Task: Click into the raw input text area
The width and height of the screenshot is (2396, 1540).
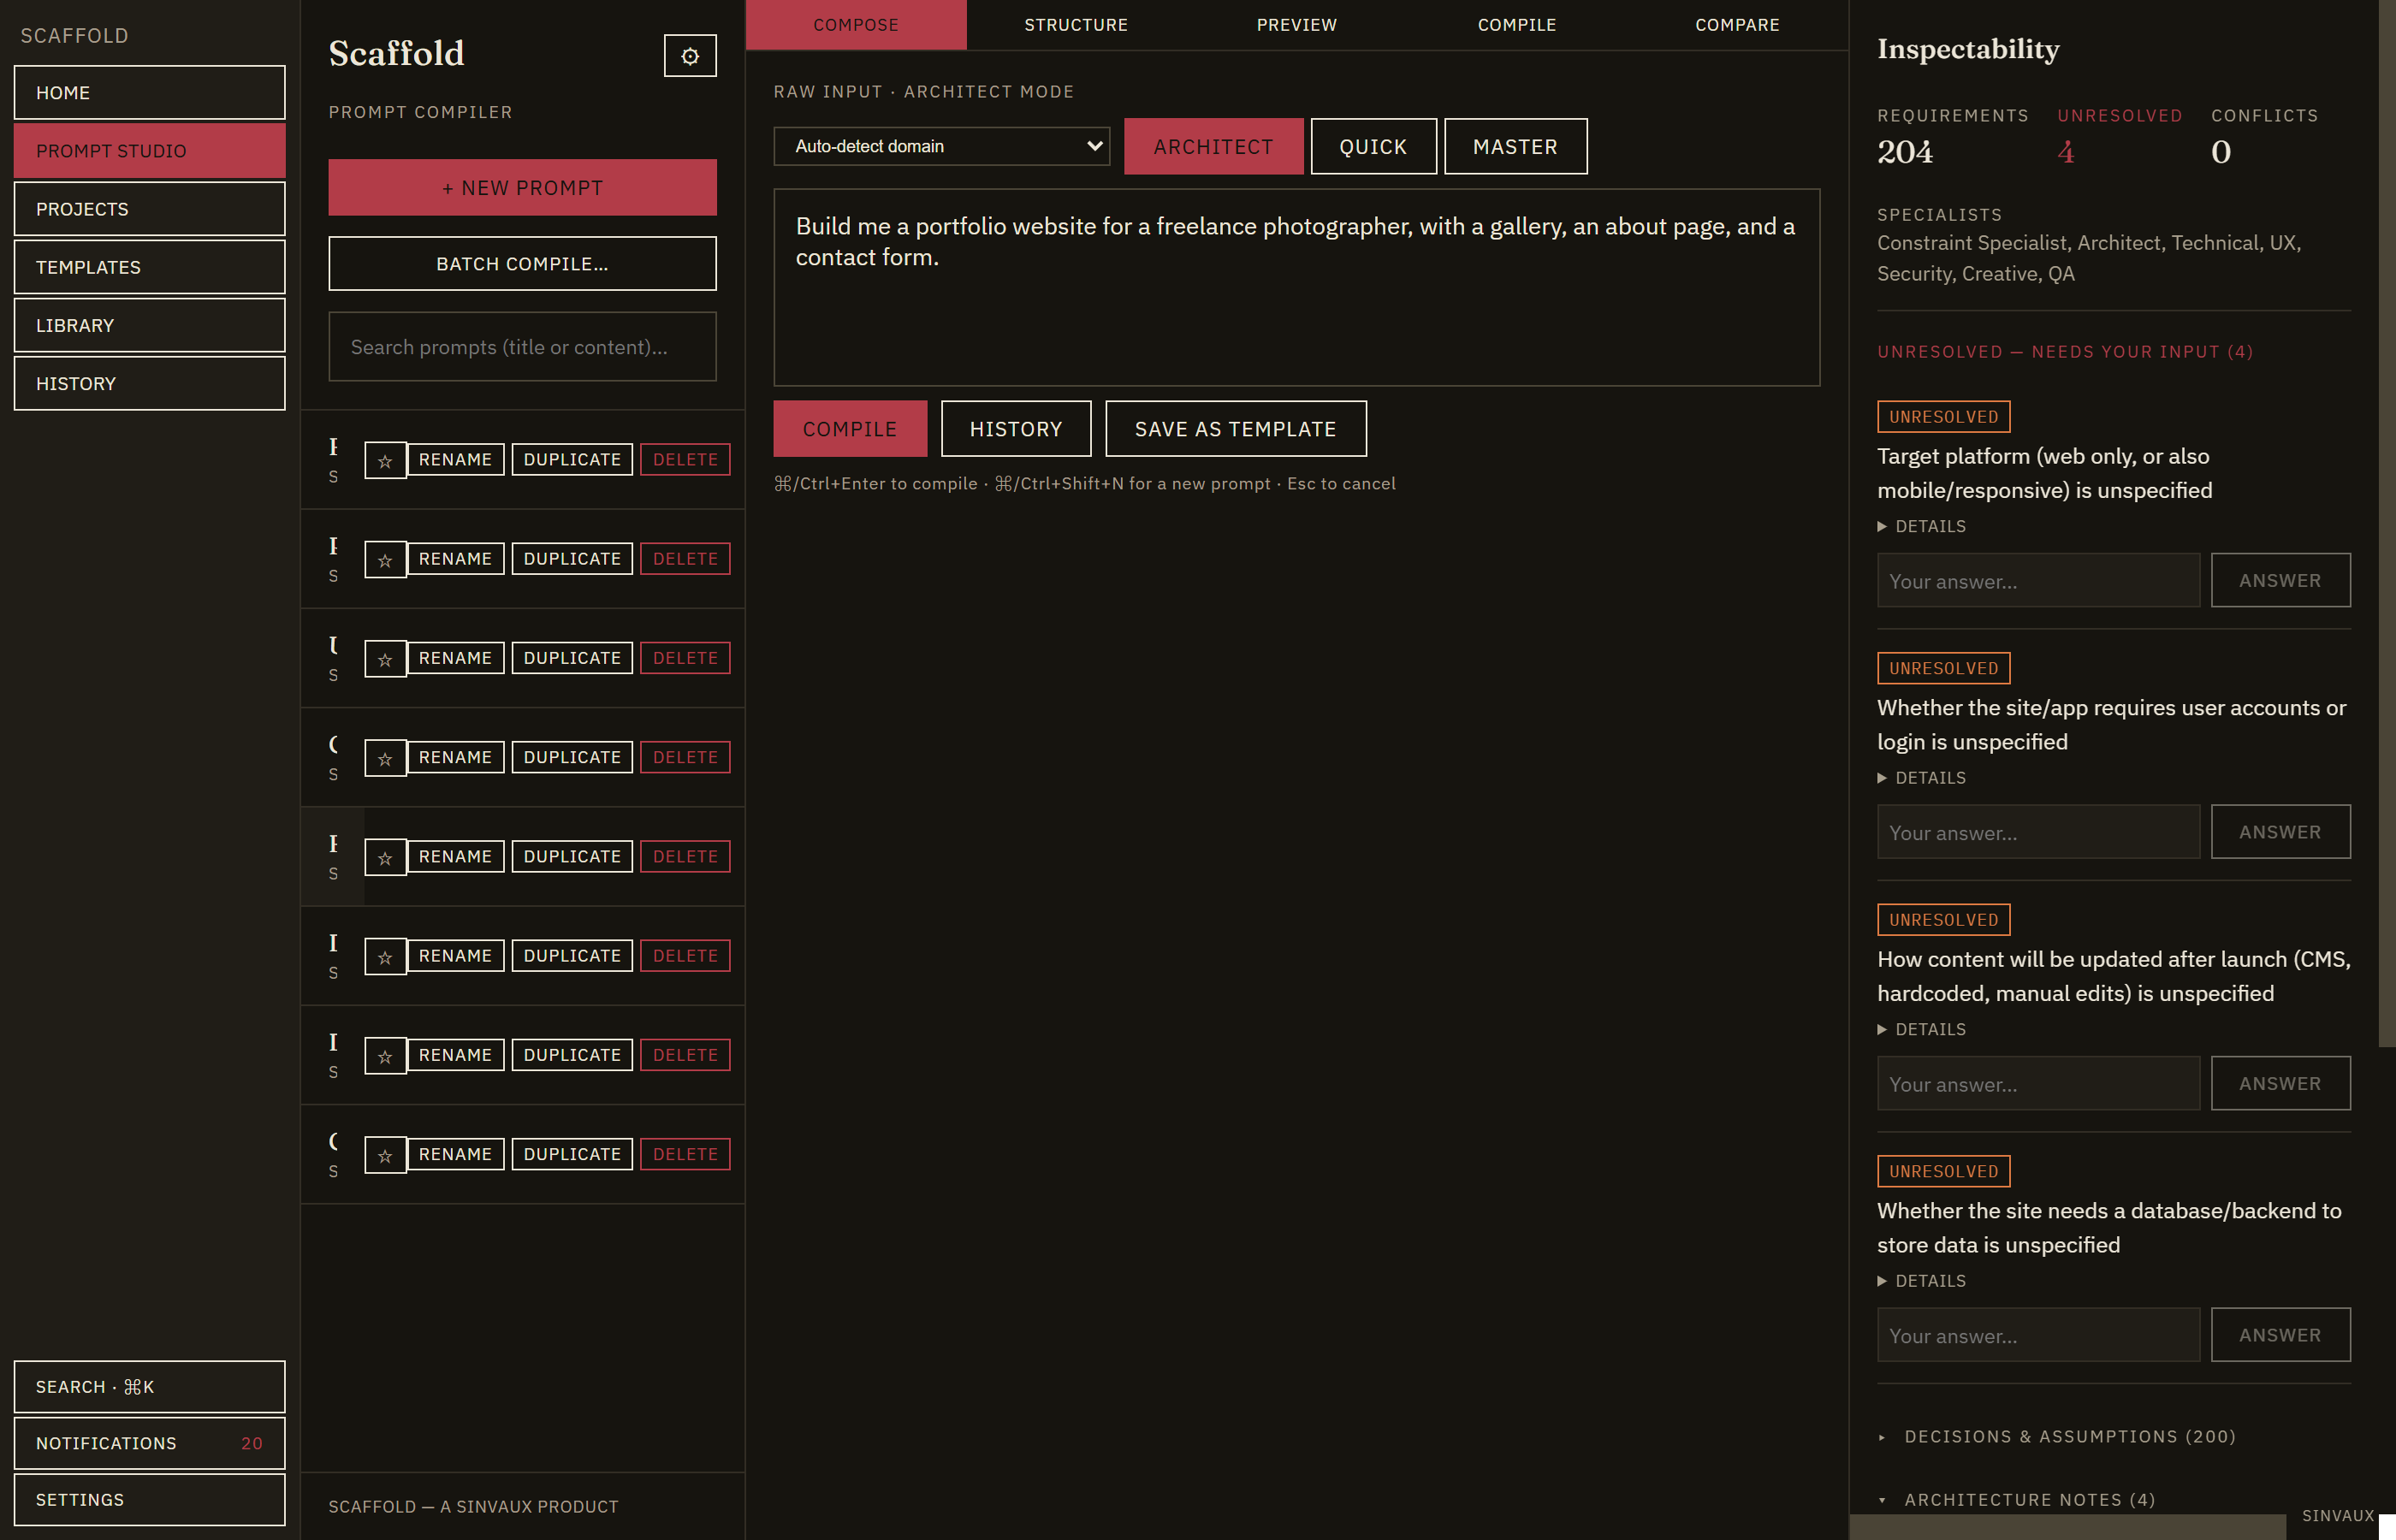Action: 1296,288
